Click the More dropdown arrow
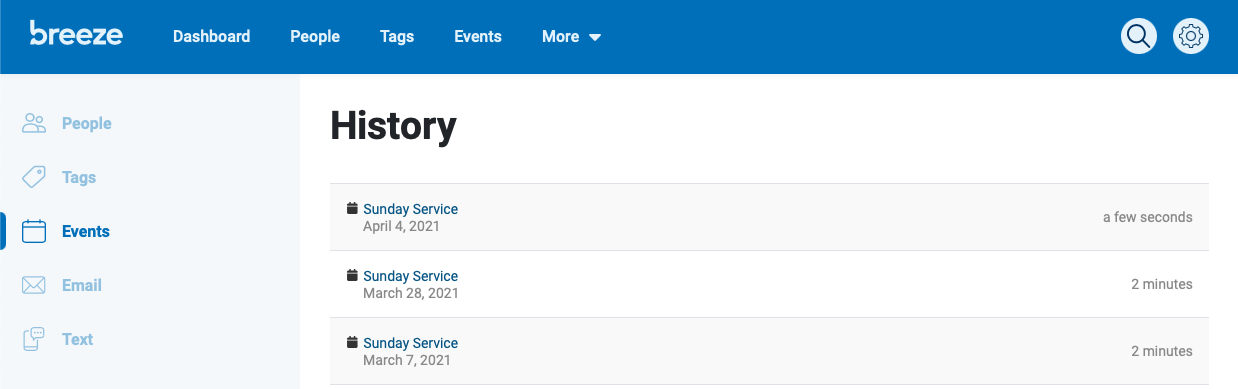Viewport: 1238px width, 389px height. click(x=595, y=38)
